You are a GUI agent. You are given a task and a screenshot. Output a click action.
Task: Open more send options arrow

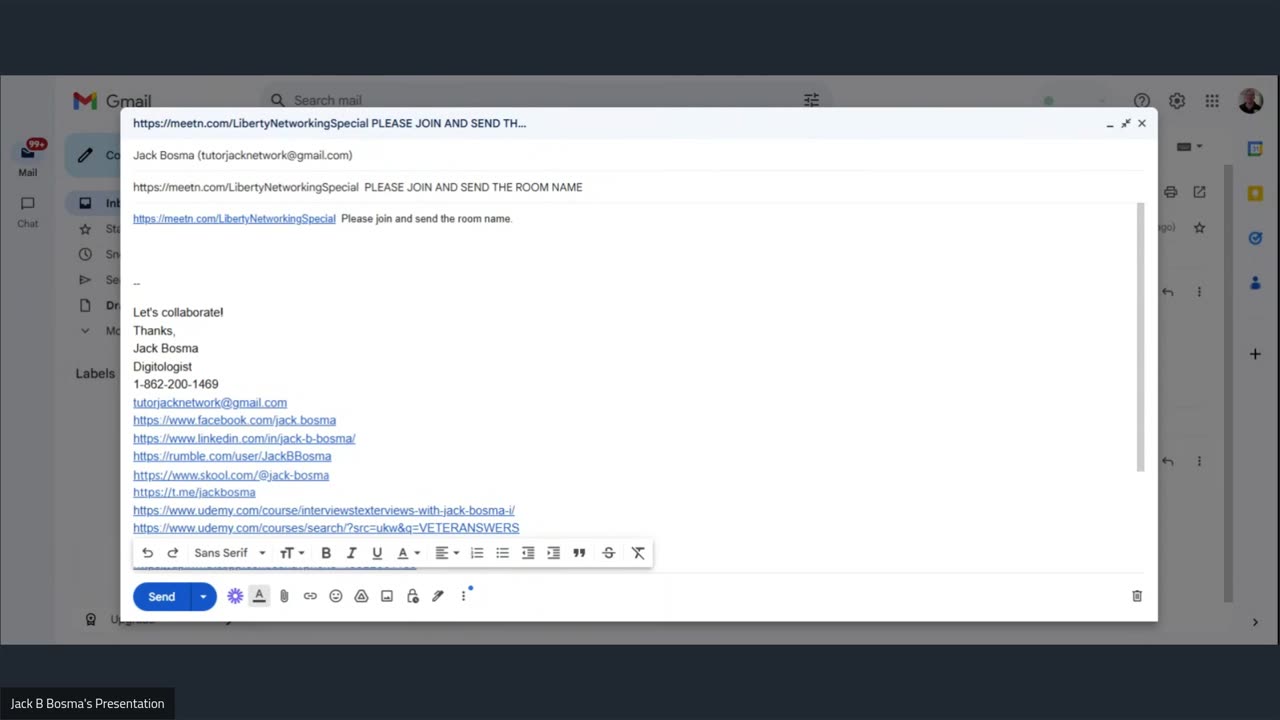coord(203,596)
